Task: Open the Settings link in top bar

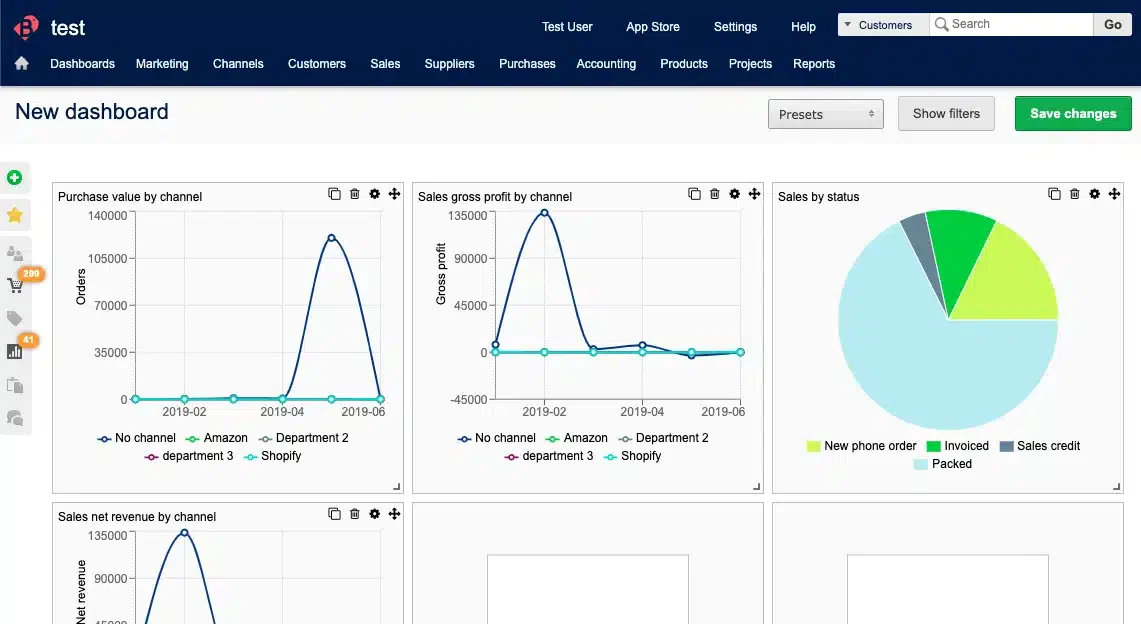Action: tap(735, 27)
